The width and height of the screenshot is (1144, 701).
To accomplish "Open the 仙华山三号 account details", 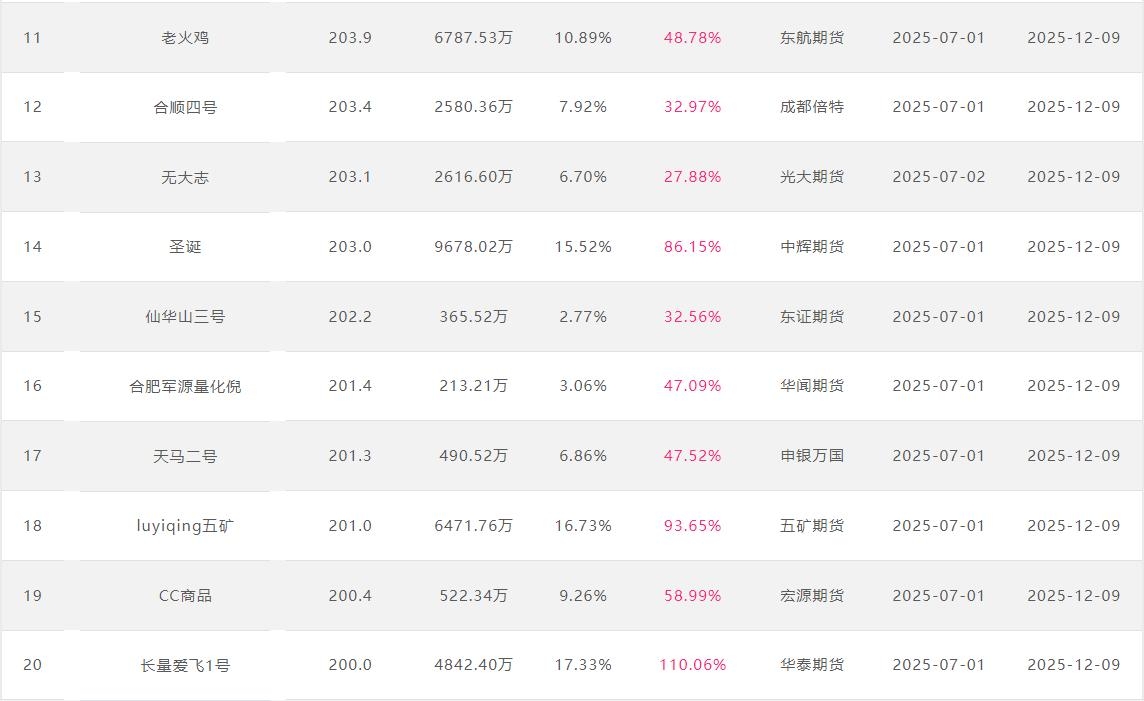I will pos(185,317).
